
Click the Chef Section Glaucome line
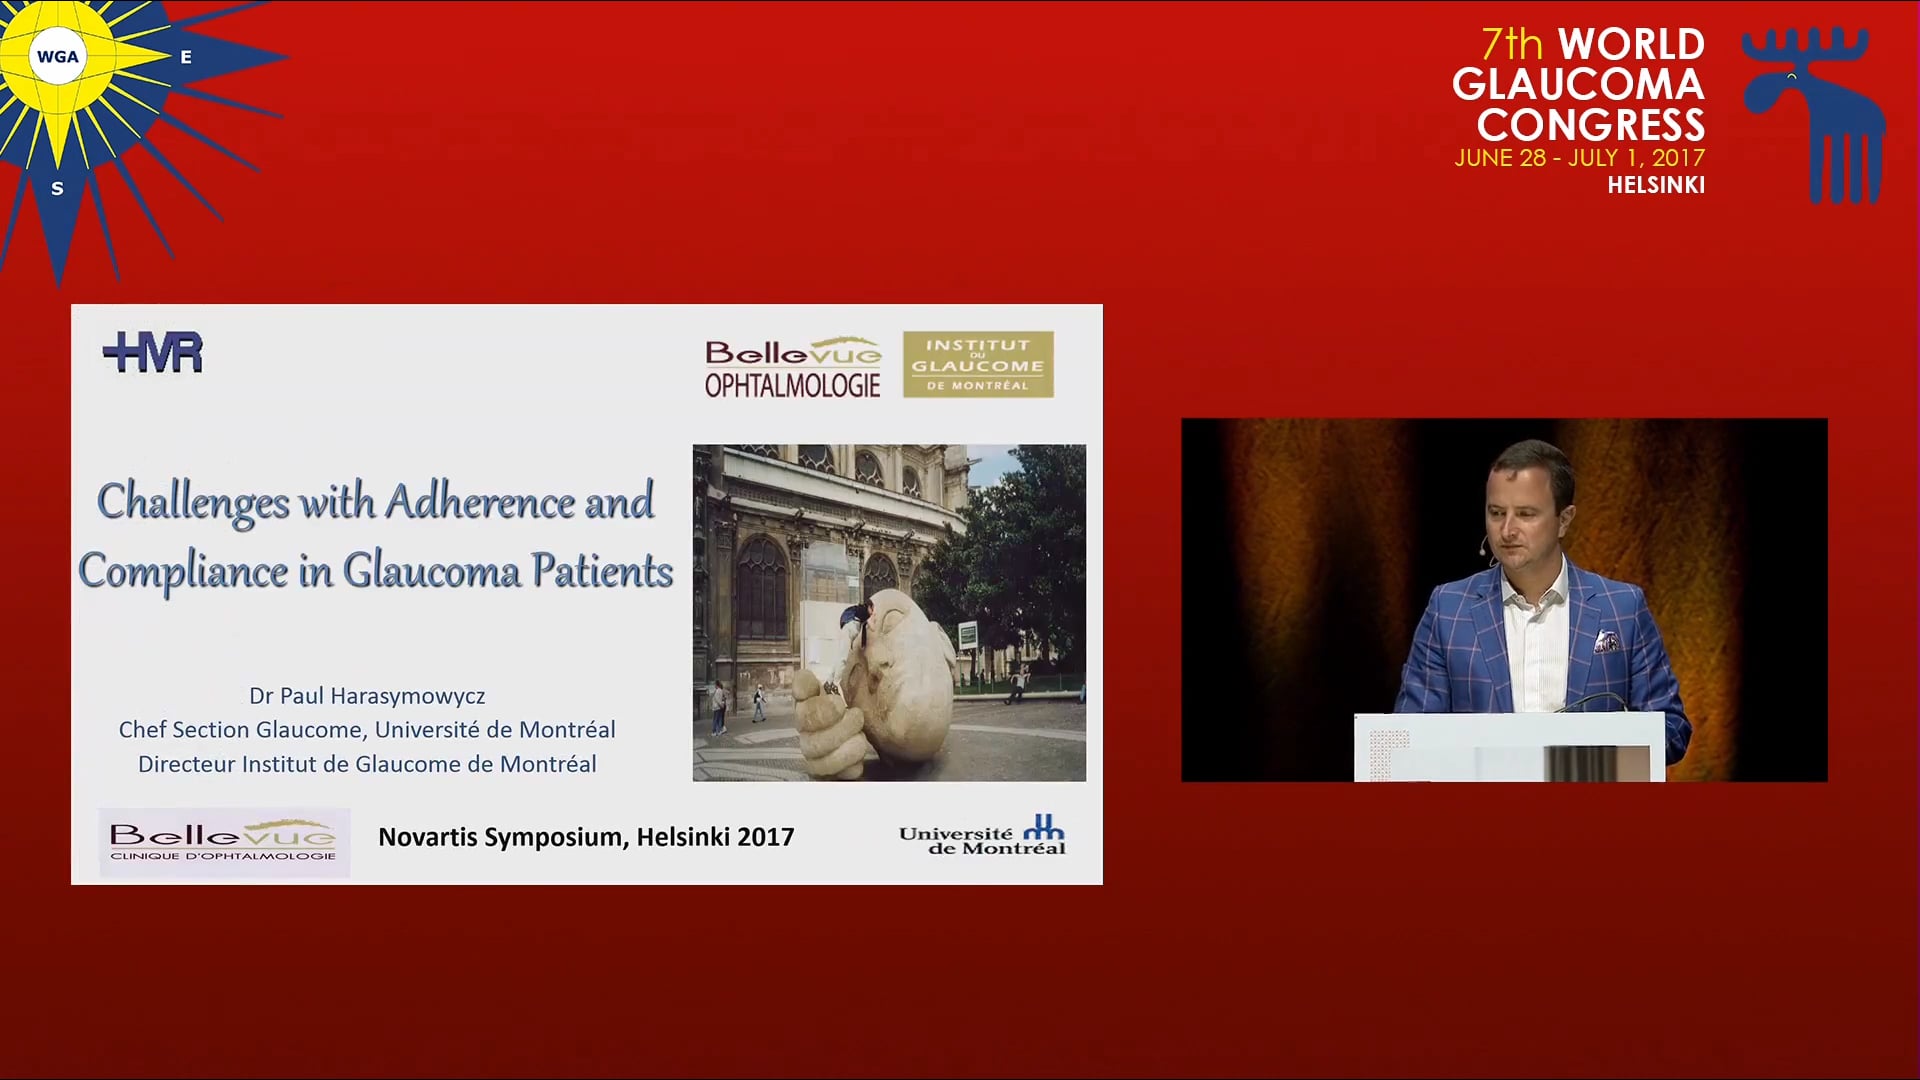coord(367,730)
